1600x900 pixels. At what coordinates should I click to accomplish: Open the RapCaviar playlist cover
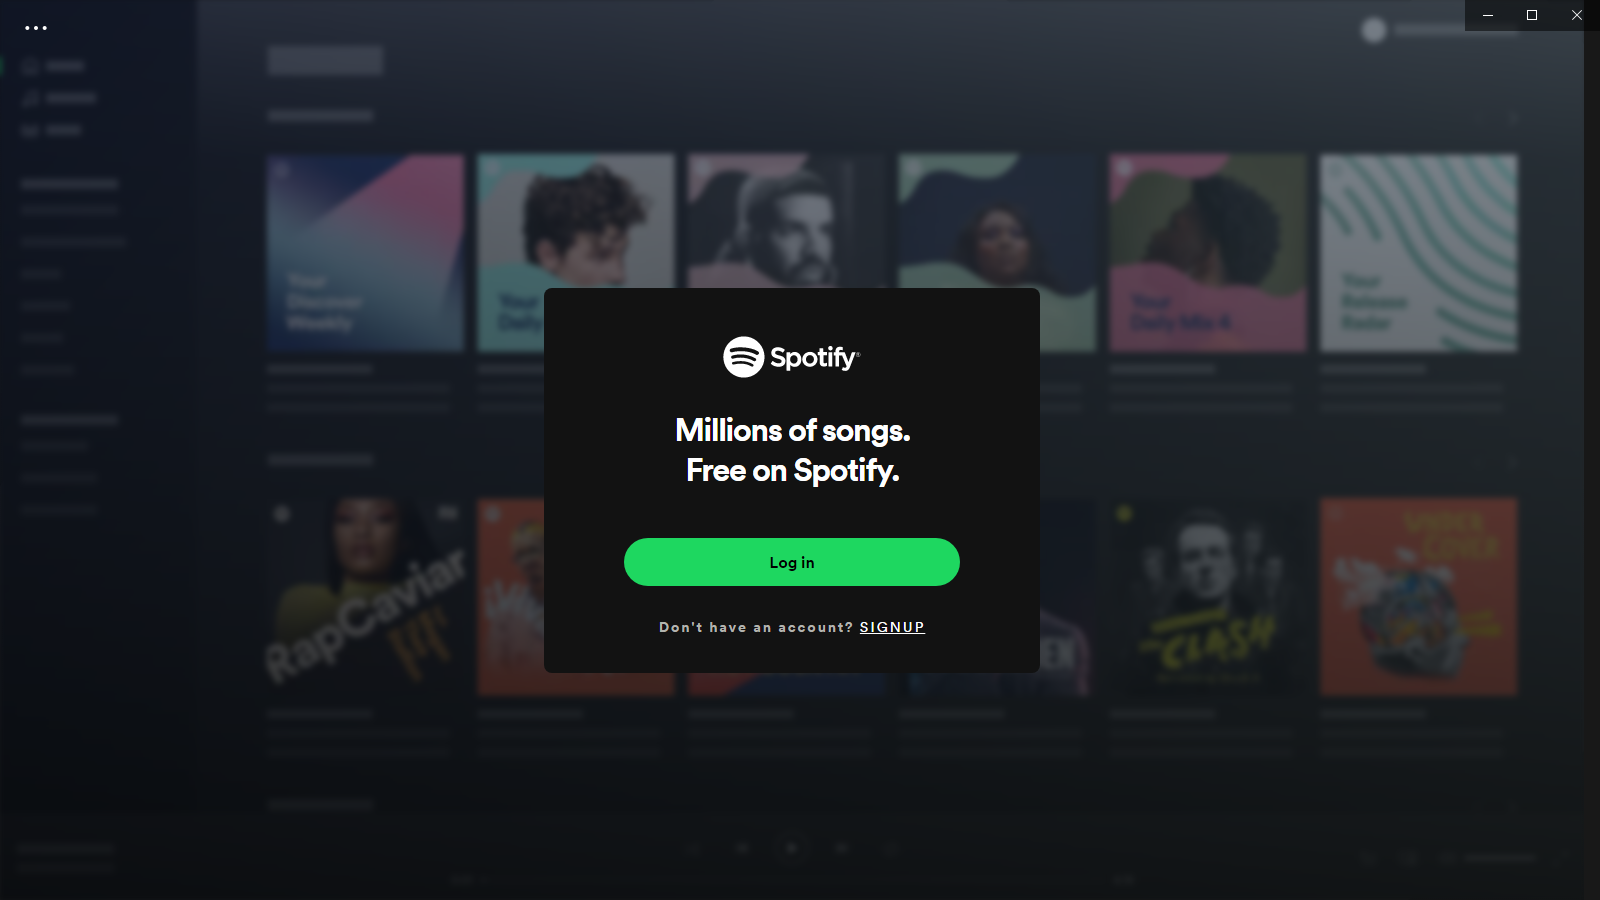click(366, 597)
